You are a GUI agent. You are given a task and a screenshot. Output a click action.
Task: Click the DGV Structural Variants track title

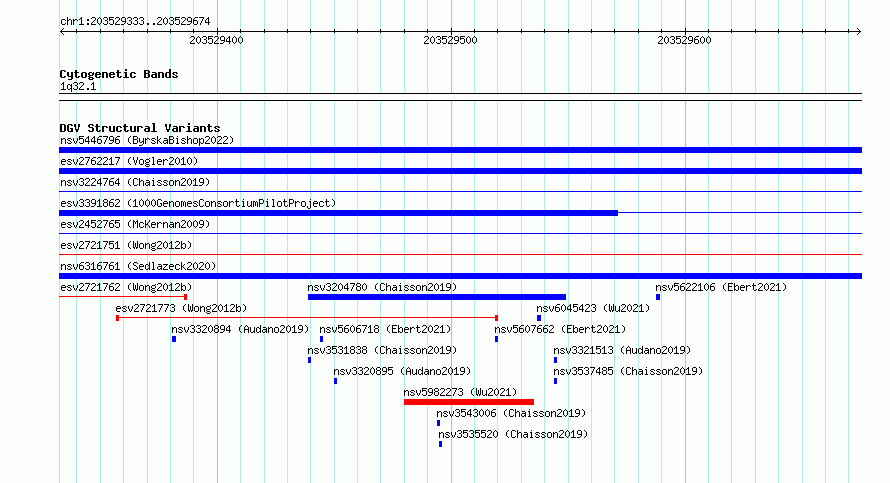(140, 128)
